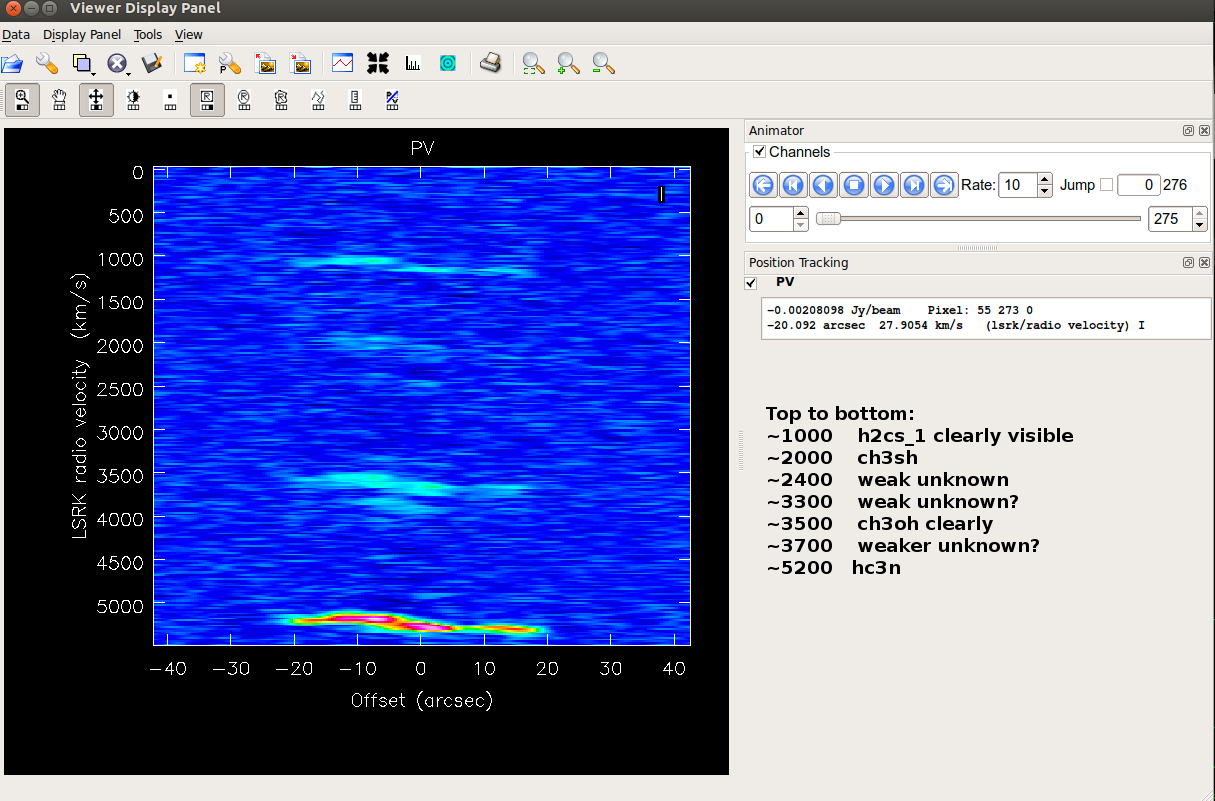The width and height of the screenshot is (1215, 801).
Task: Select the rectangle region mouse tool
Action: coord(207,100)
